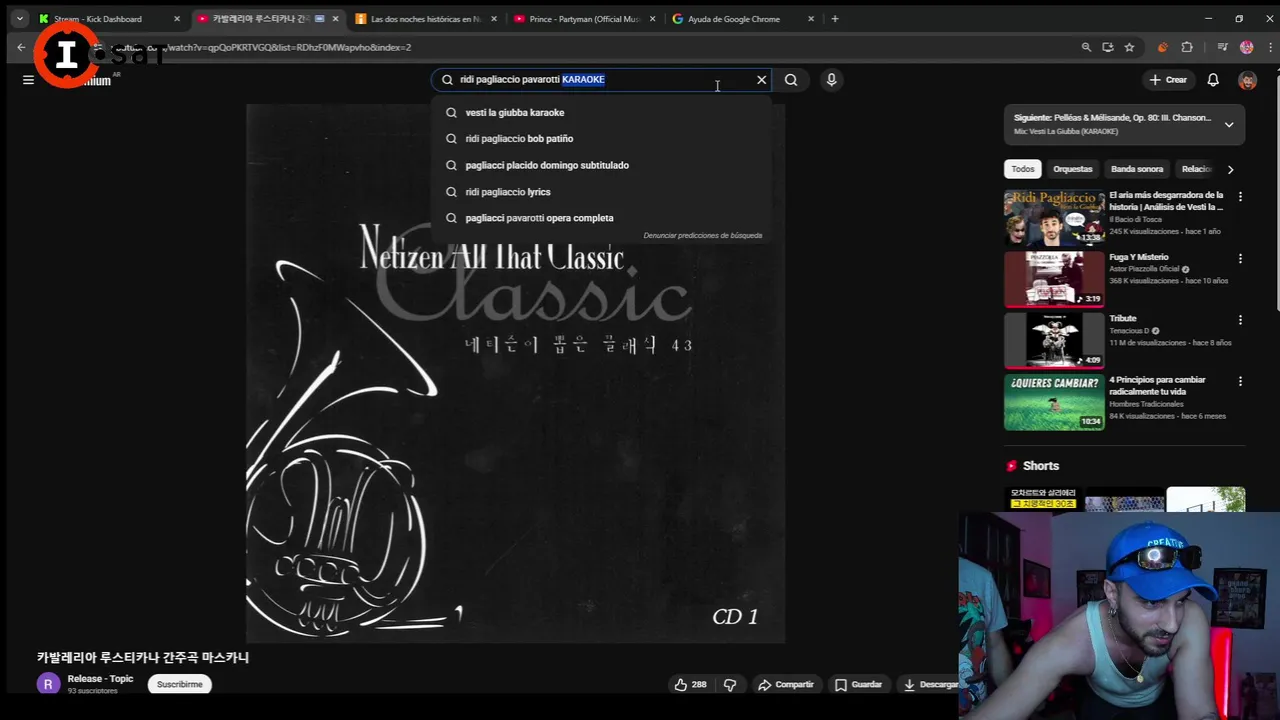Switch to Ayuda de Google Chrome tab
This screenshot has height=720, width=1280.
tap(743, 19)
